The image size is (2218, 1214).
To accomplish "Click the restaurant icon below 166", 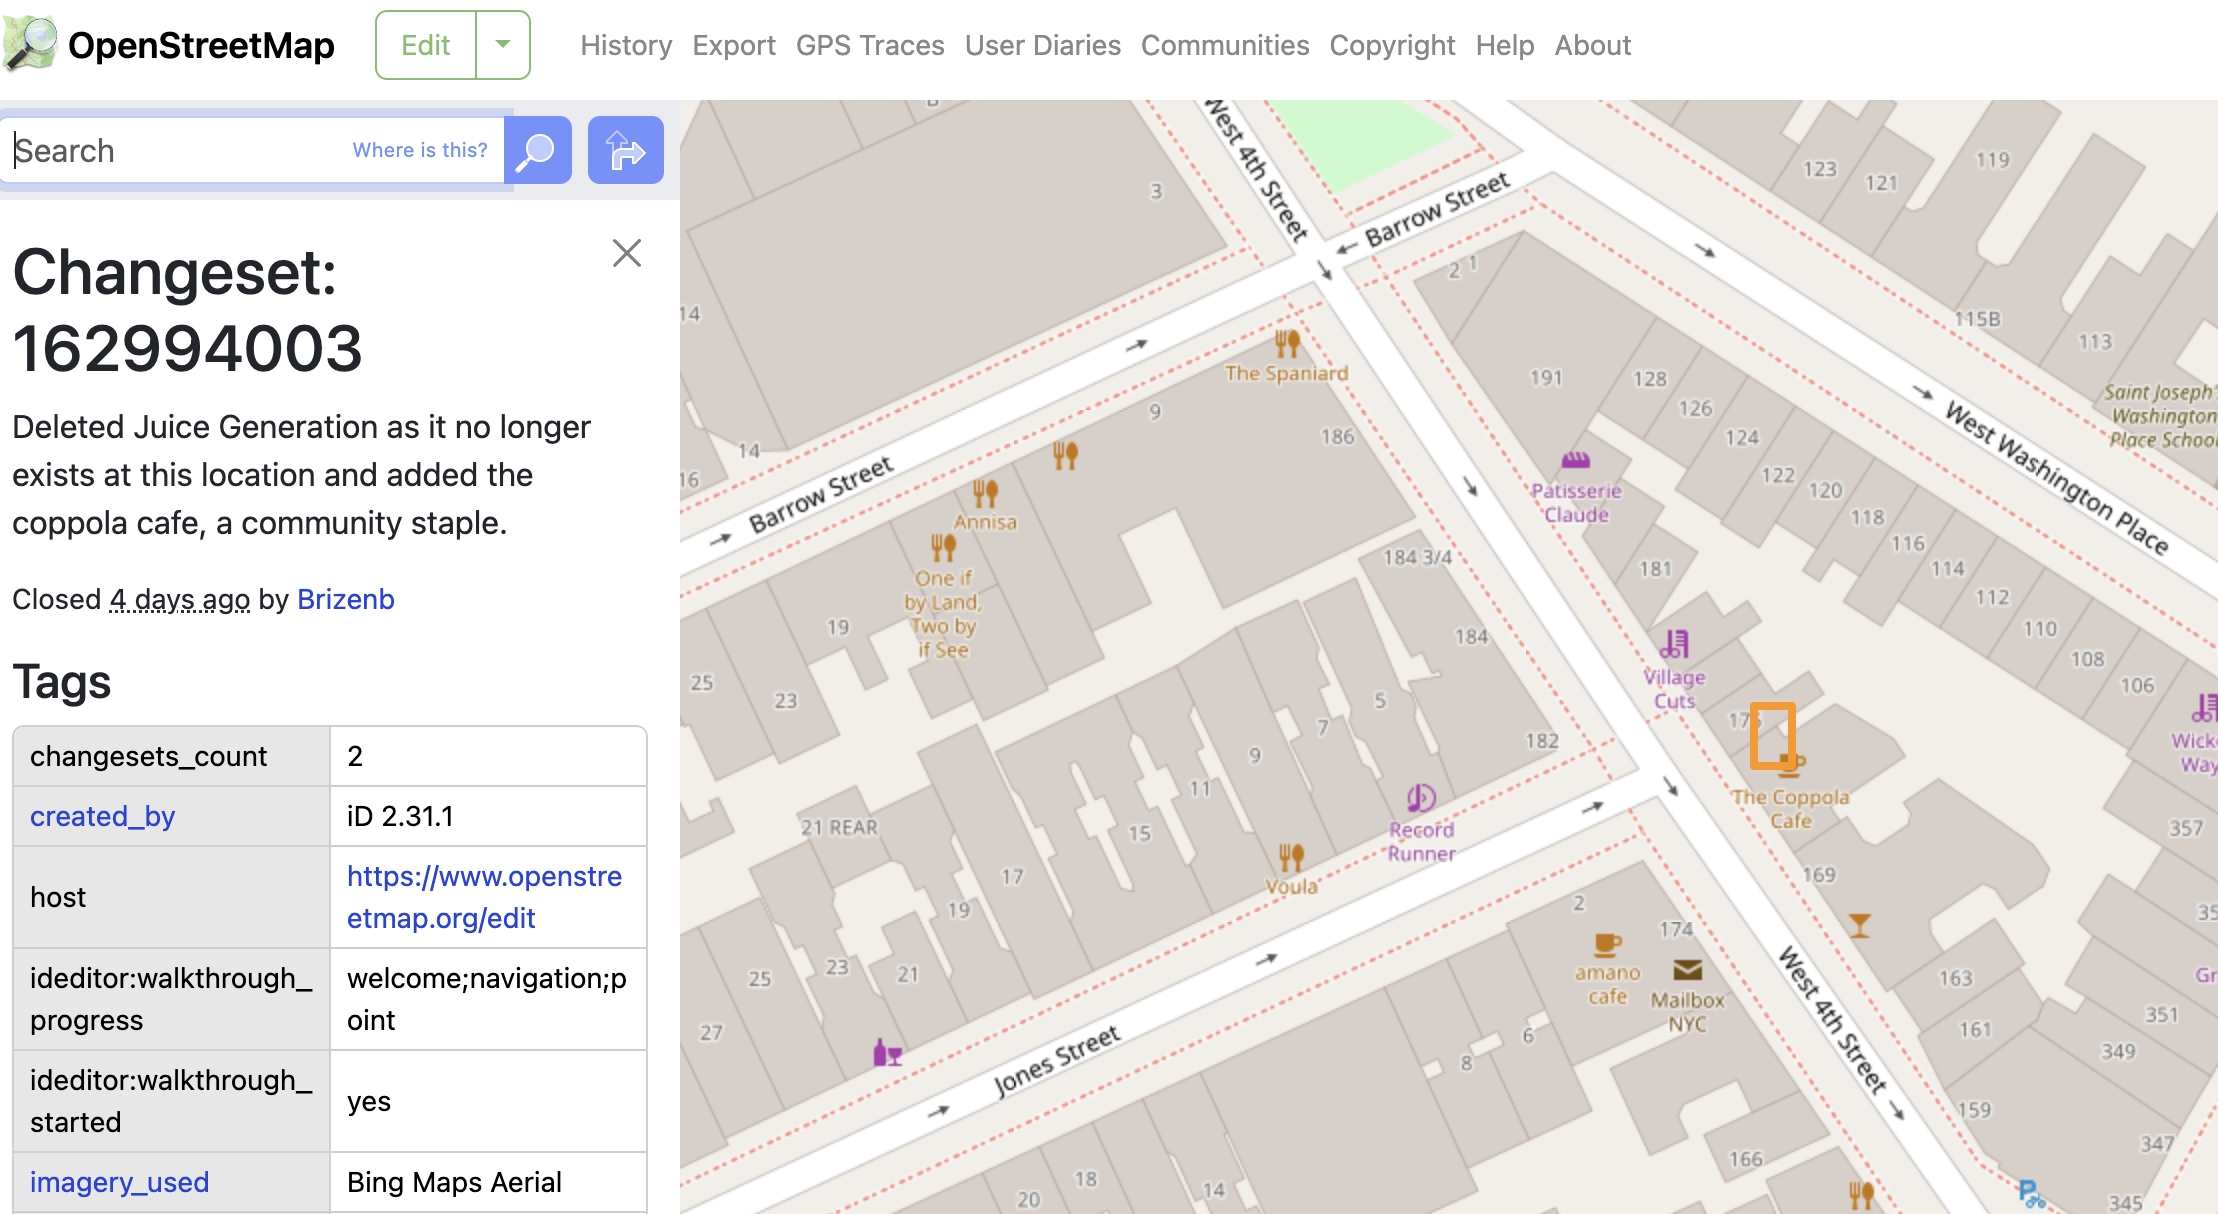I will coord(1861,1194).
